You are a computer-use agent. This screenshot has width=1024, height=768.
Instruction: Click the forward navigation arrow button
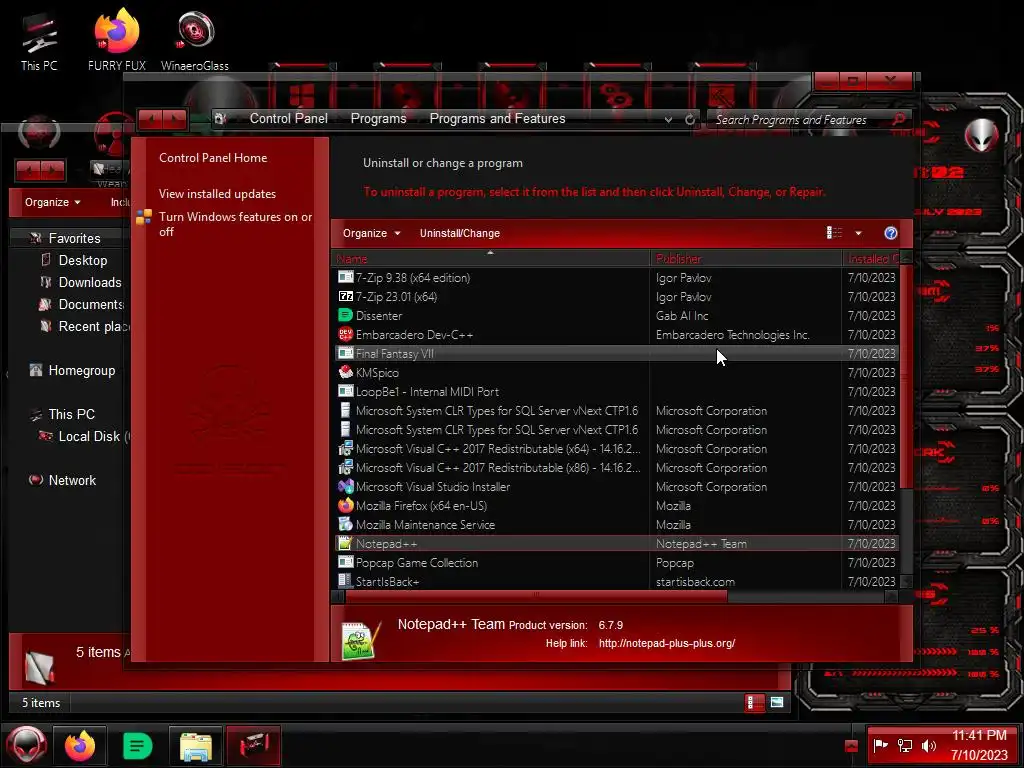tap(175, 120)
